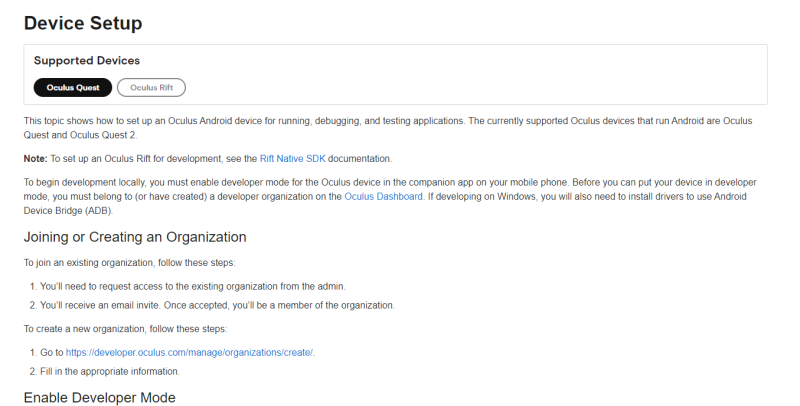
Task: Click step 'You'll receive an email invite'
Action: (x=217, y=305)
